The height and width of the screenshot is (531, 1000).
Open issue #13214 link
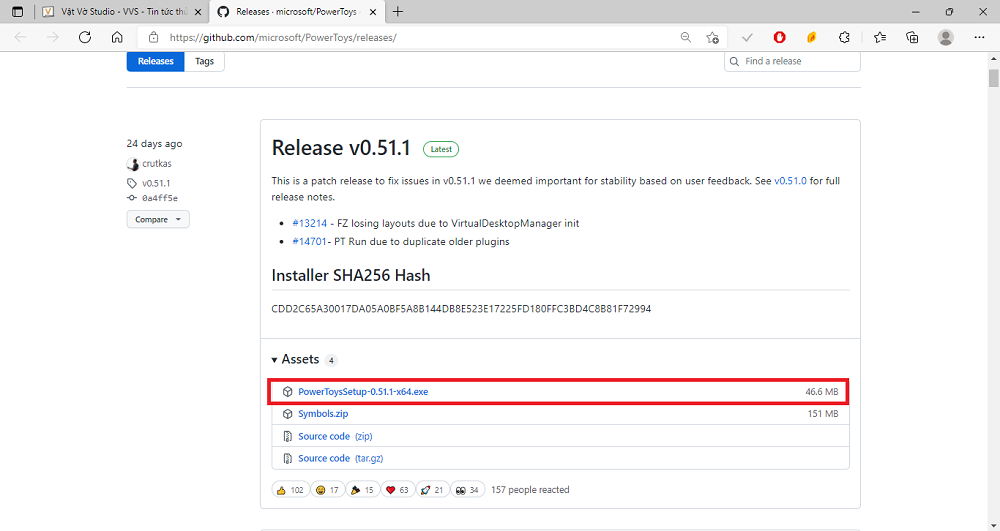click(309, 224)
